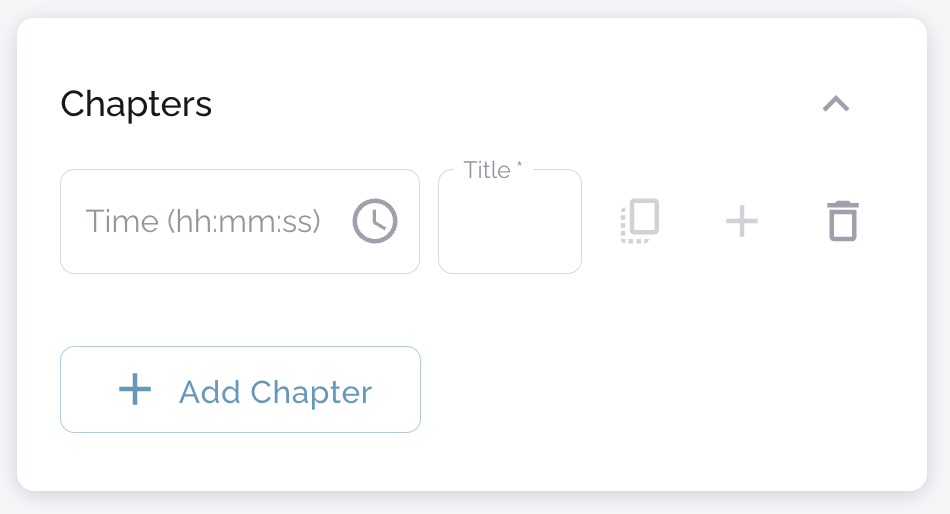Copy the chapter row with duplicate icon

pyautogui.click(x=640, y=221)
